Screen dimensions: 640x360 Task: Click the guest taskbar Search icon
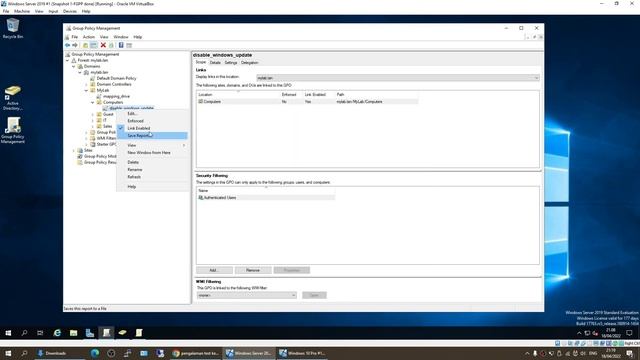coord(24,333)
